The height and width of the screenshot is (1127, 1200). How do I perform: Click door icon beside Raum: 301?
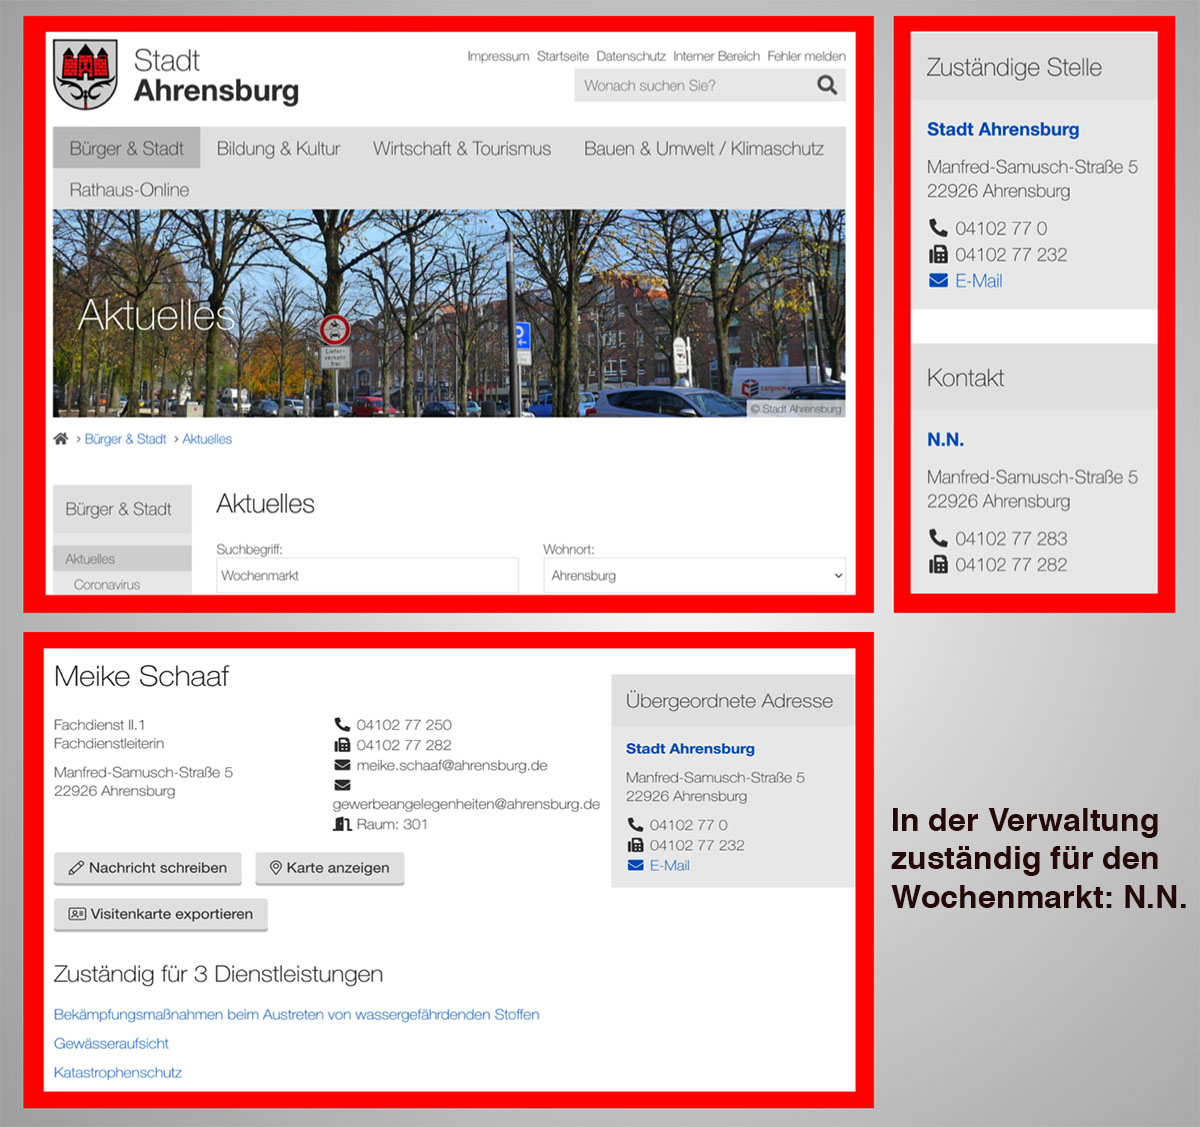pos(342,824)
